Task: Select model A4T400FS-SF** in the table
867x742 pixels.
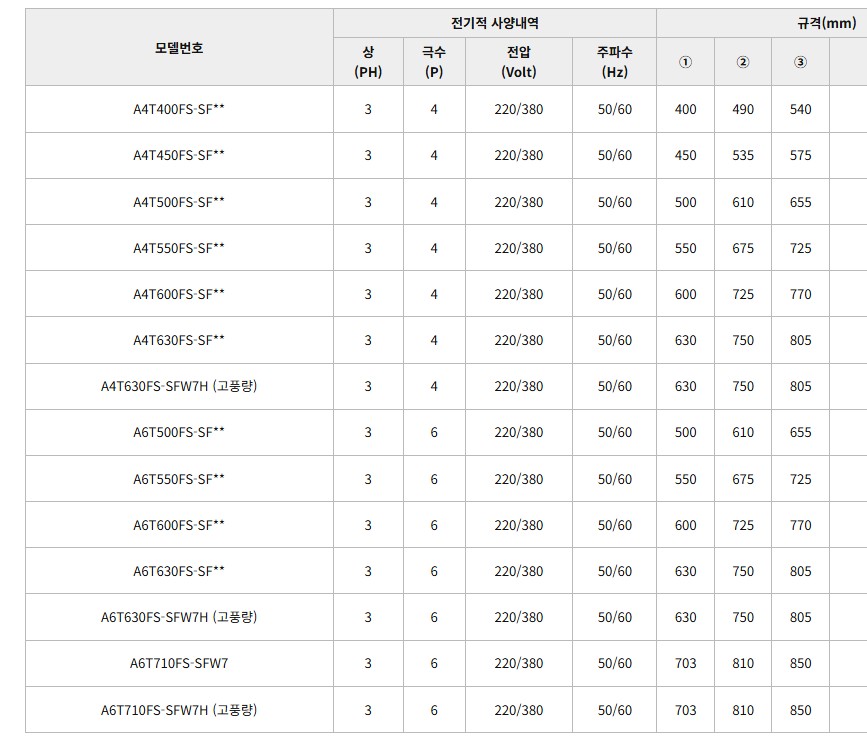Action: coord(179,109)
